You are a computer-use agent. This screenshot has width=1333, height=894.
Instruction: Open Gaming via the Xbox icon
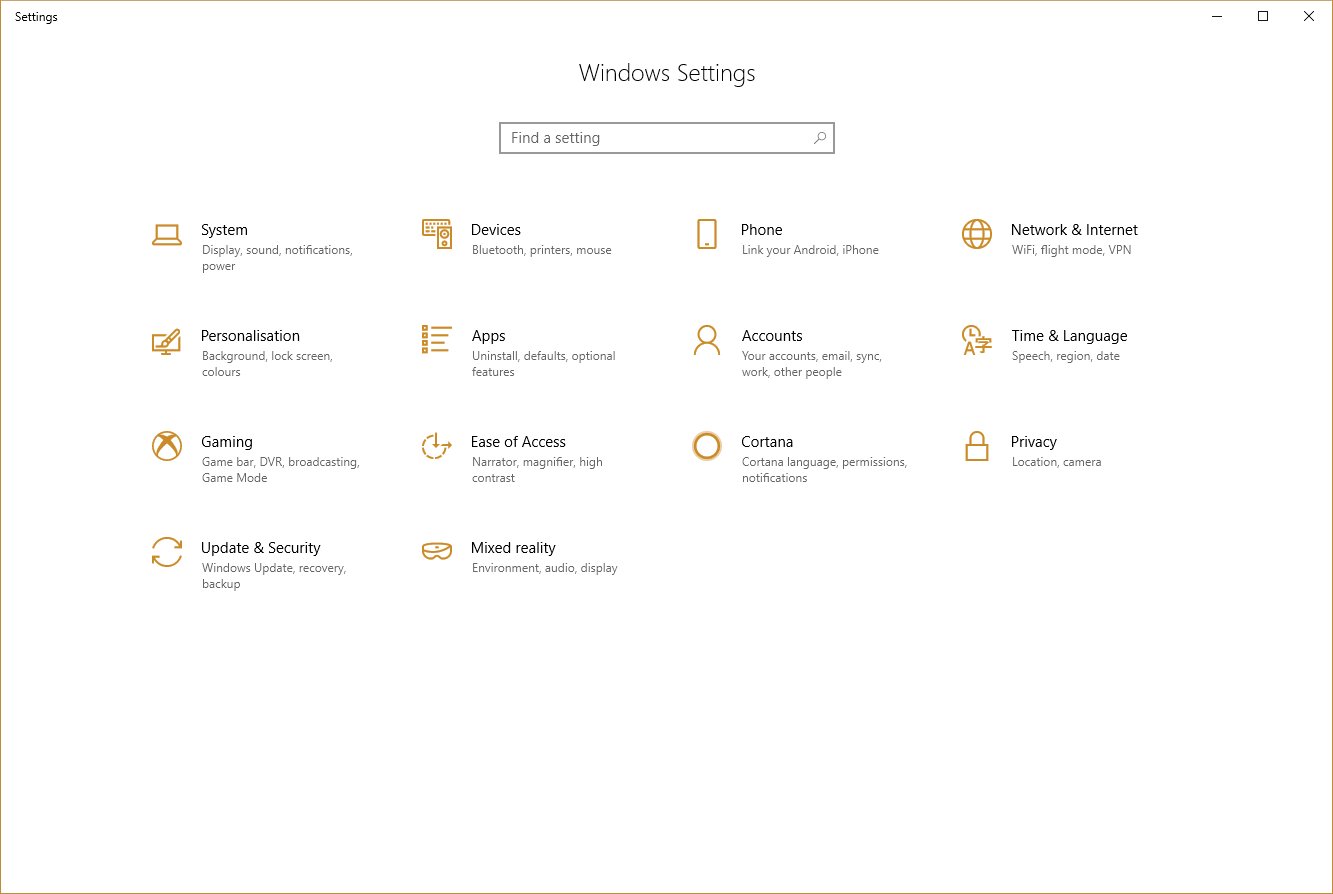[166, 447]
